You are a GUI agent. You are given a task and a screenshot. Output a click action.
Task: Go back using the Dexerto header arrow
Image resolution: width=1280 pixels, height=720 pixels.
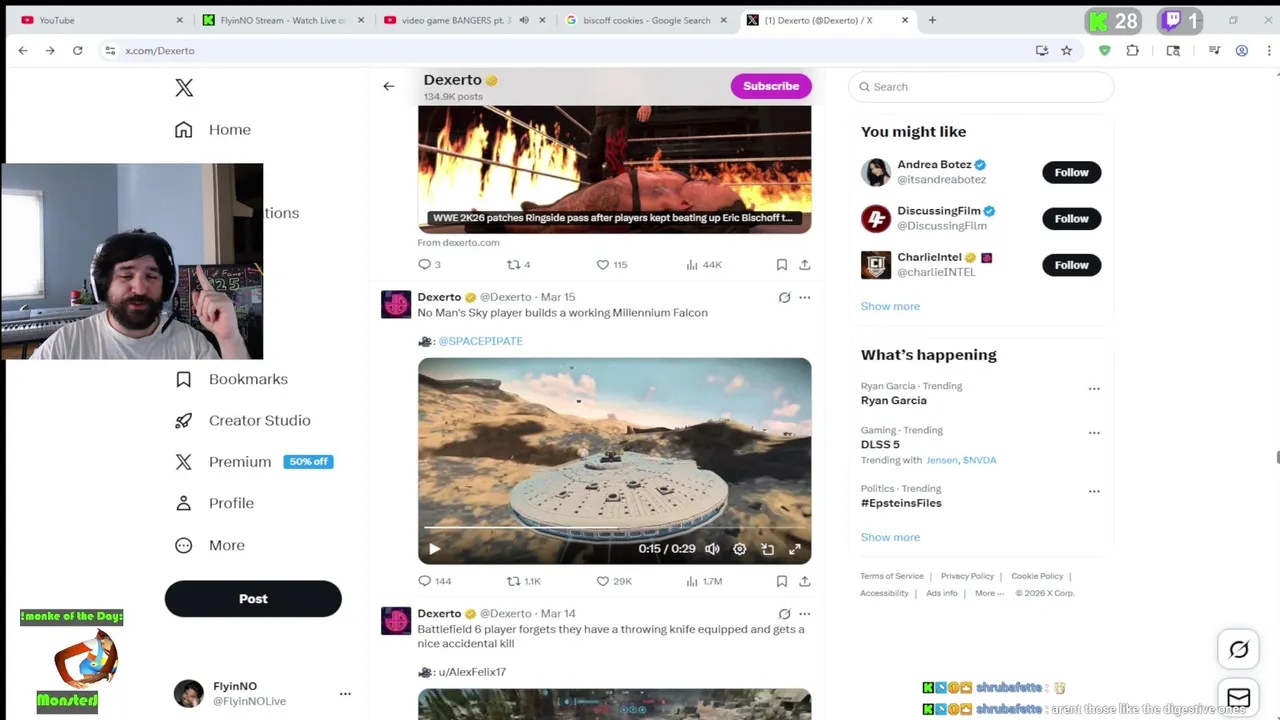pos(389,86)
